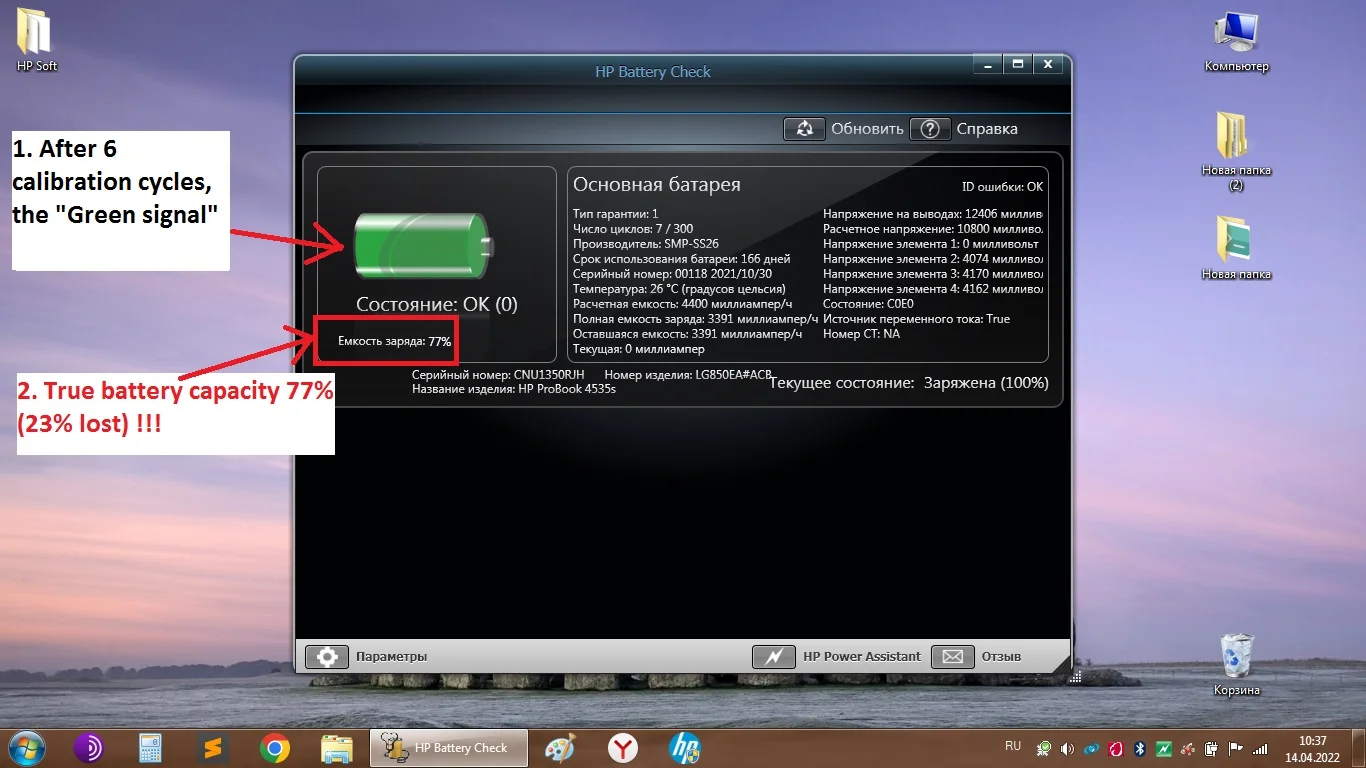Minimize the HP Battery Check window

tap(988, 64)
